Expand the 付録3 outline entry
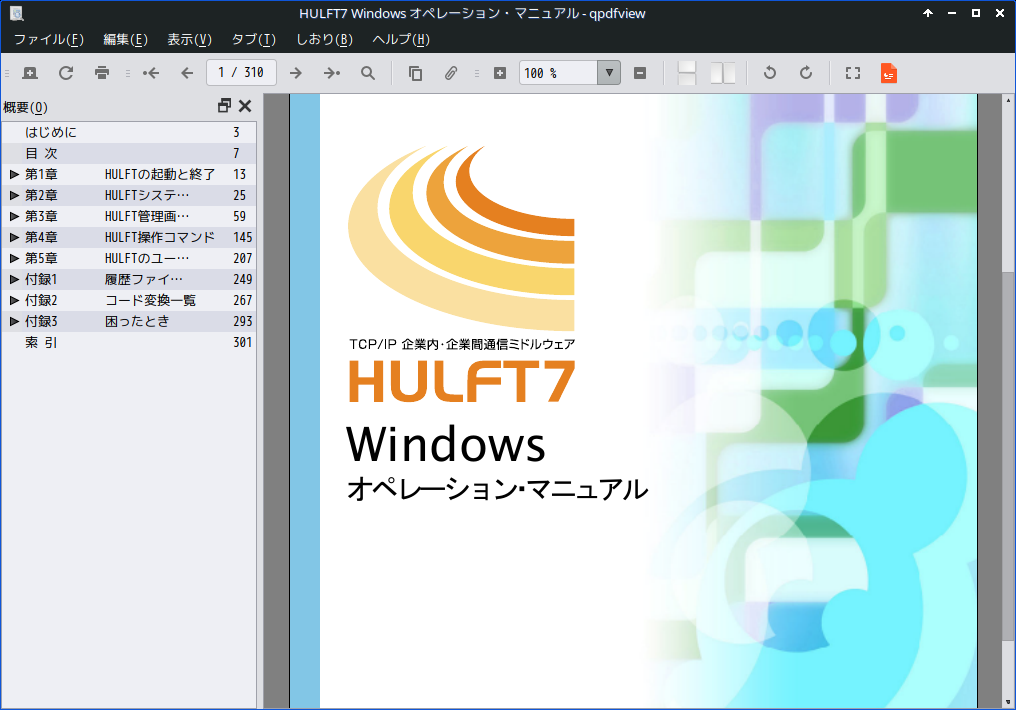 [x=14, y=321]
